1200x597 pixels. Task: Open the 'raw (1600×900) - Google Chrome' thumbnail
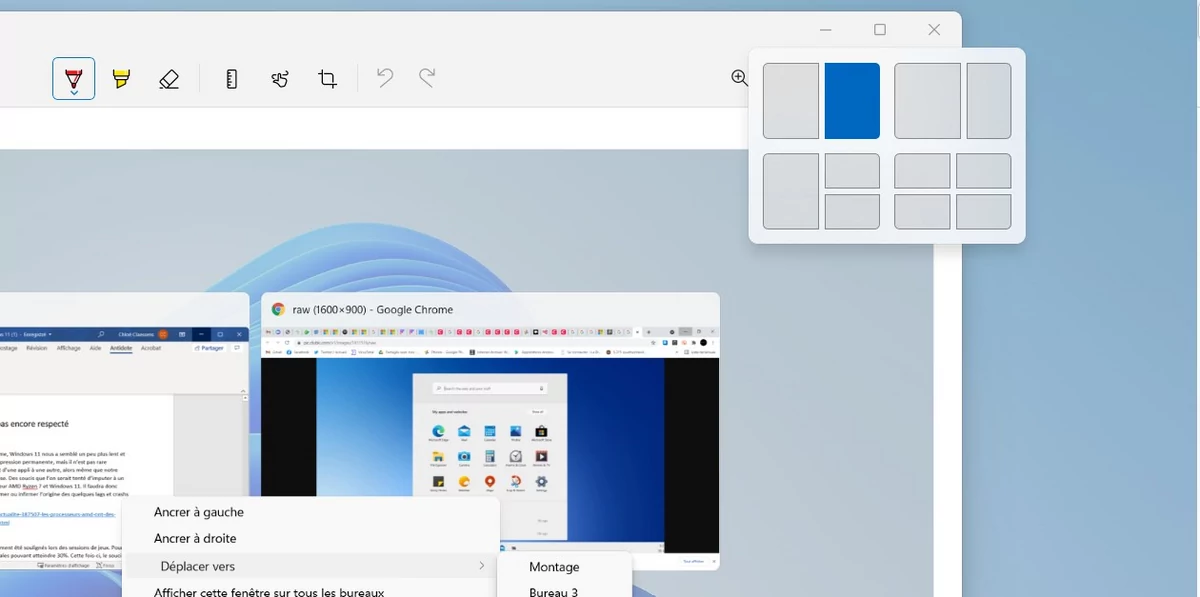pyautogui.click(x=490, y=431)
